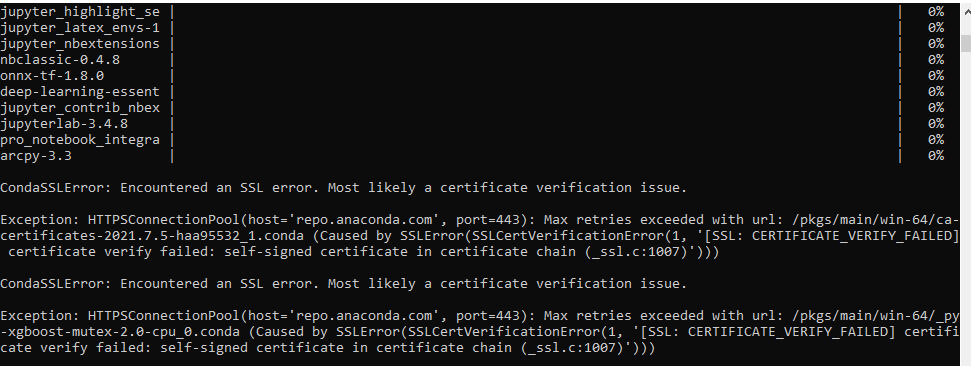
Task: Select the pro_notebook_integra package name
Action: pos(80,140)
